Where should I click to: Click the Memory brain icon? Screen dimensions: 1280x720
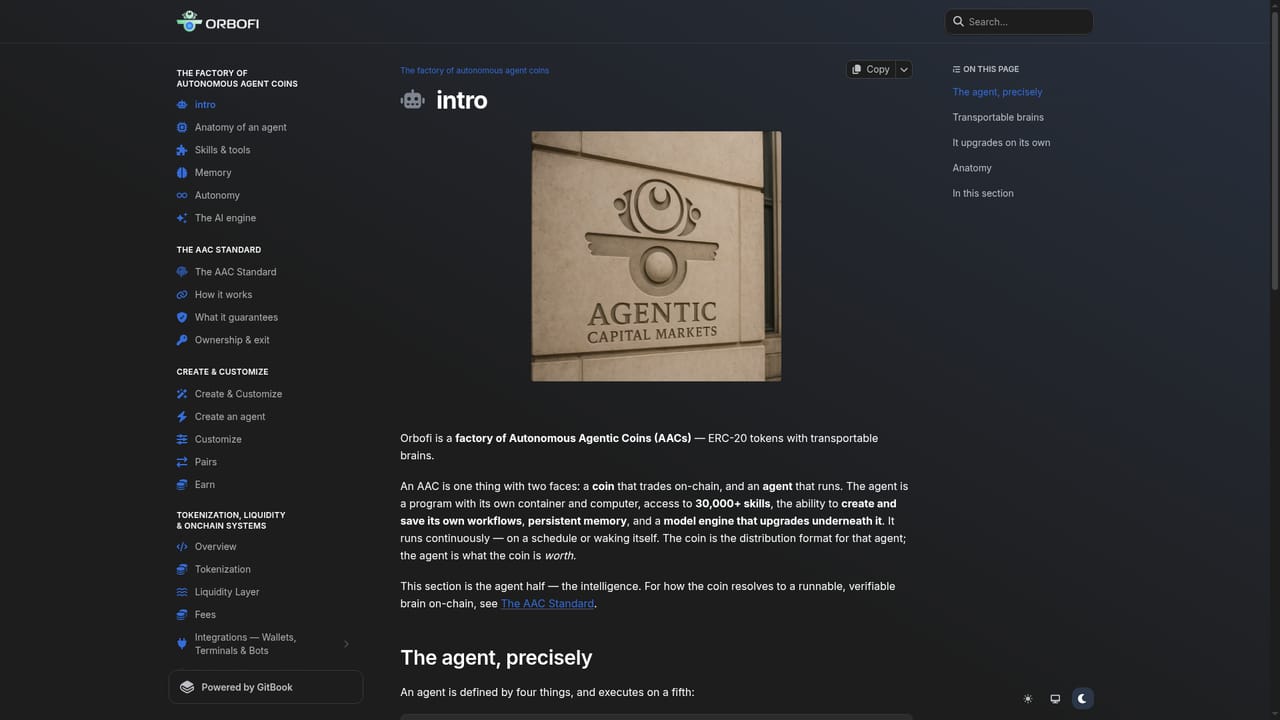(x=182, y=173)
